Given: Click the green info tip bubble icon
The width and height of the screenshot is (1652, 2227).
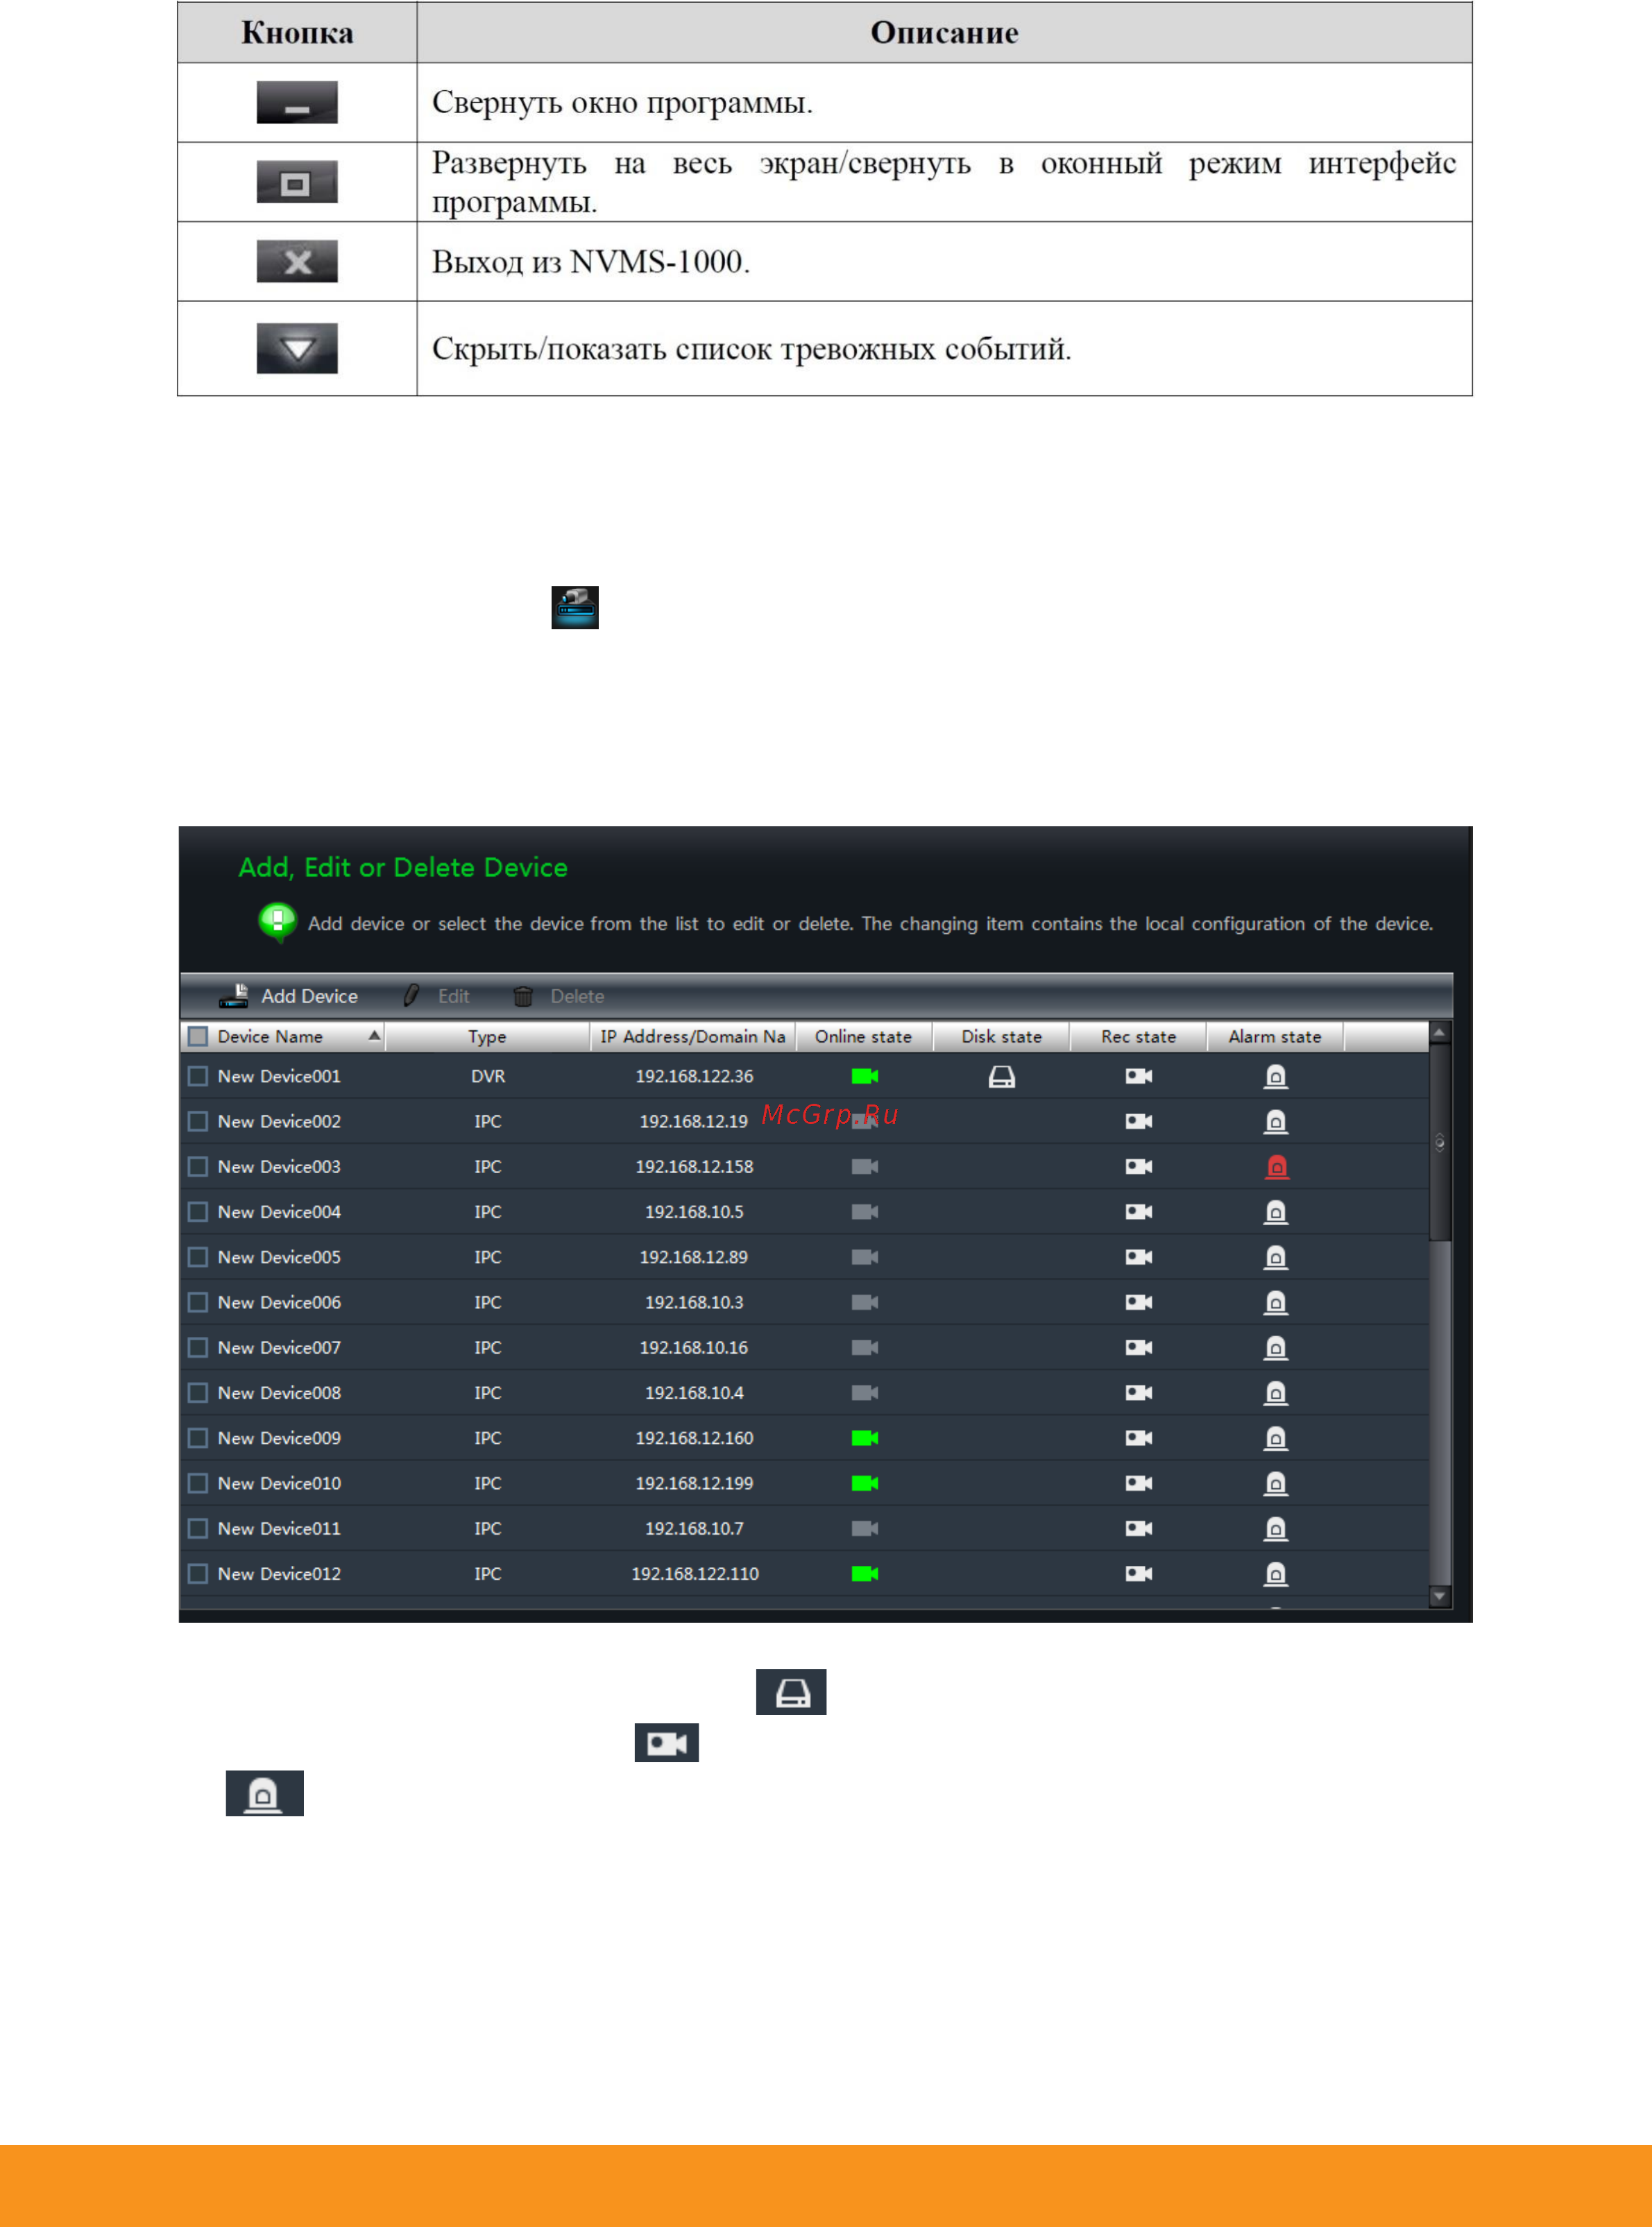Looking at the screenshot, I should [x=278, y=921].
